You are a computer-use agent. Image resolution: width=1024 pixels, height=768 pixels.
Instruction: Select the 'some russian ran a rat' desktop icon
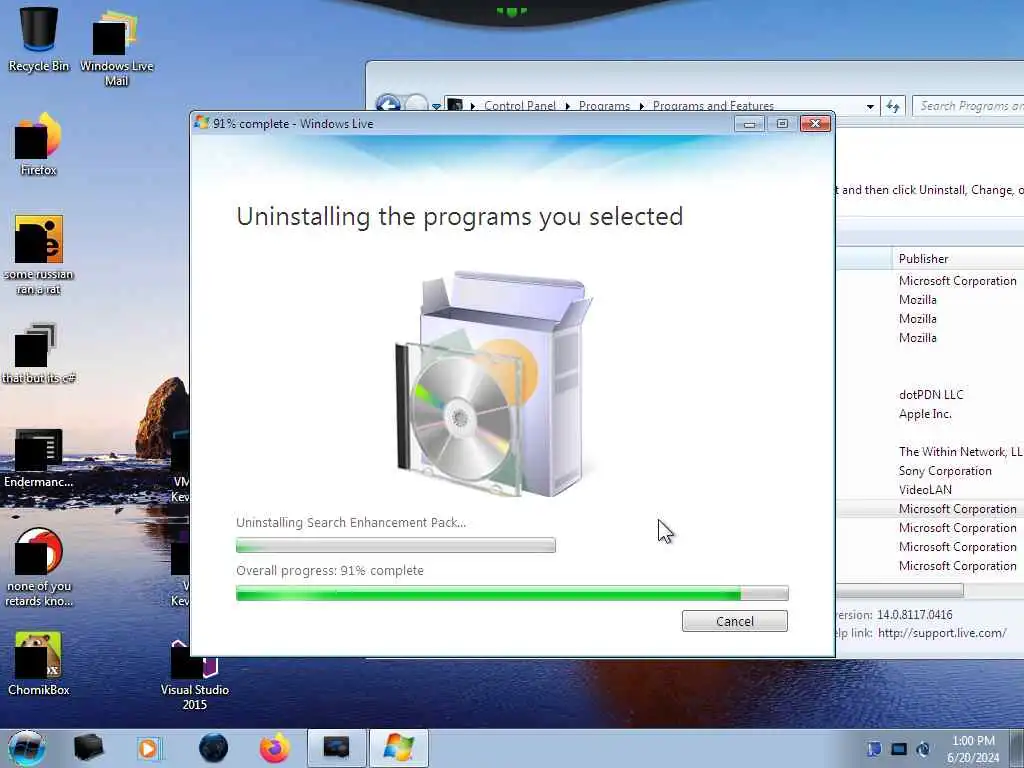point(39,255)
